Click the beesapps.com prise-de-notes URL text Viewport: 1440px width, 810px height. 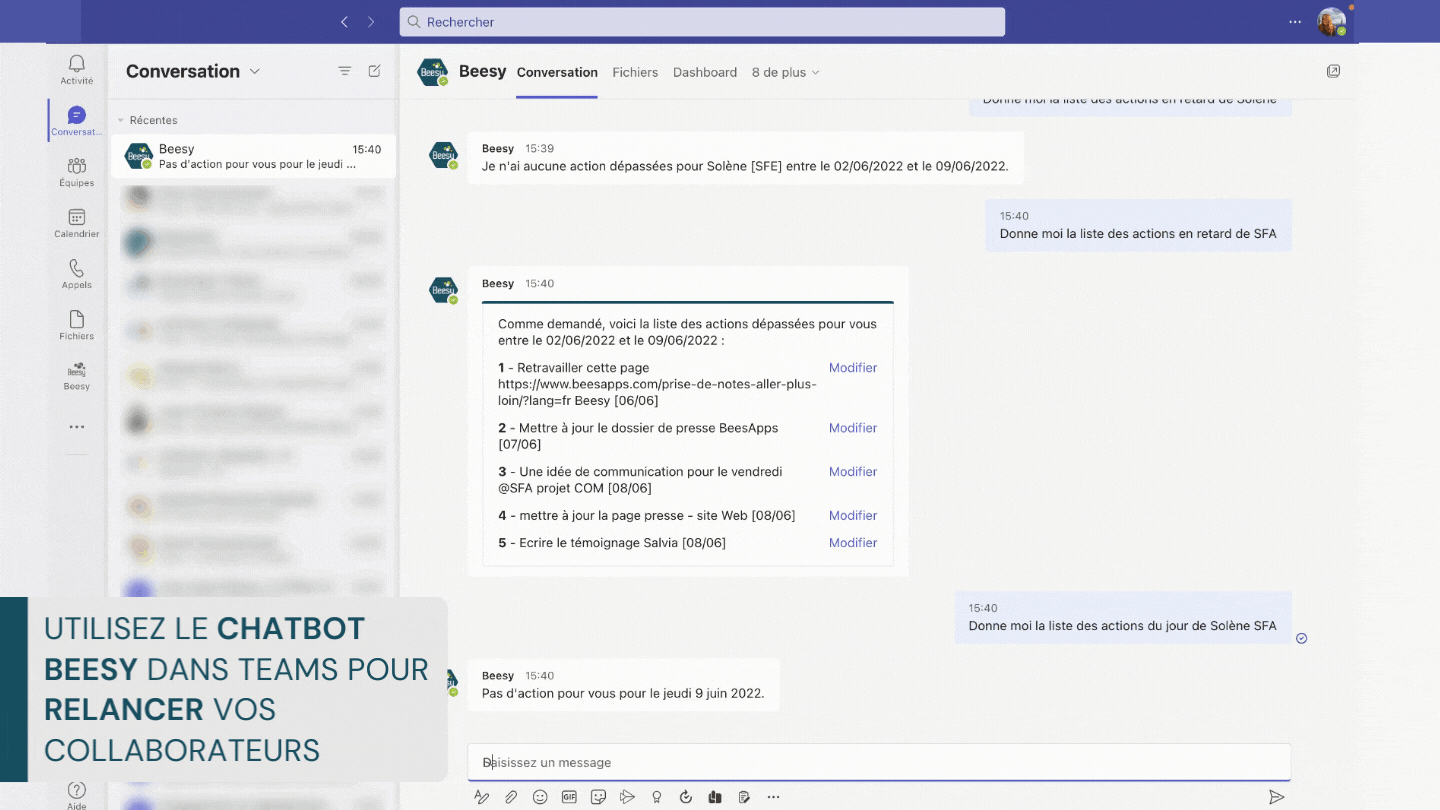click(657, 392)
